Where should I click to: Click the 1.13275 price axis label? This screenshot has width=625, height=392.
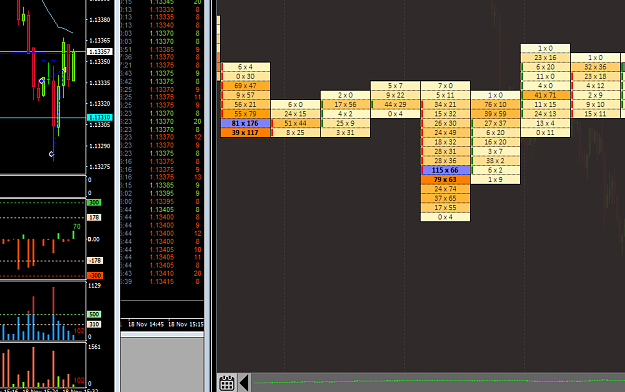click(x=100, y=167)
